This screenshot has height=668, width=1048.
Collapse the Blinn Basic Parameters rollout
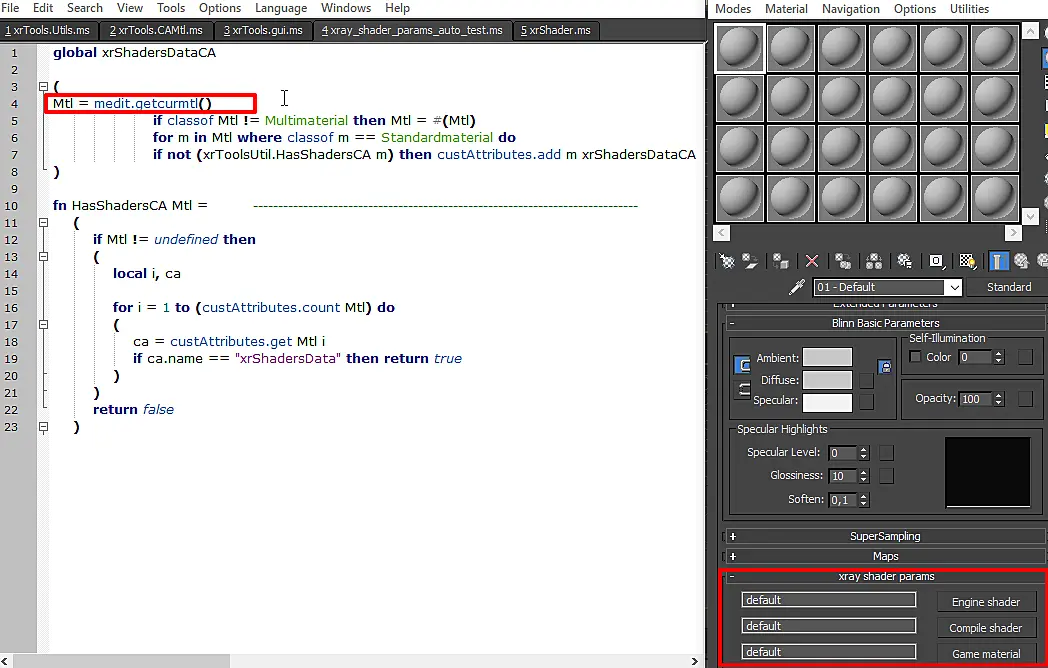[x=885, y=323]
